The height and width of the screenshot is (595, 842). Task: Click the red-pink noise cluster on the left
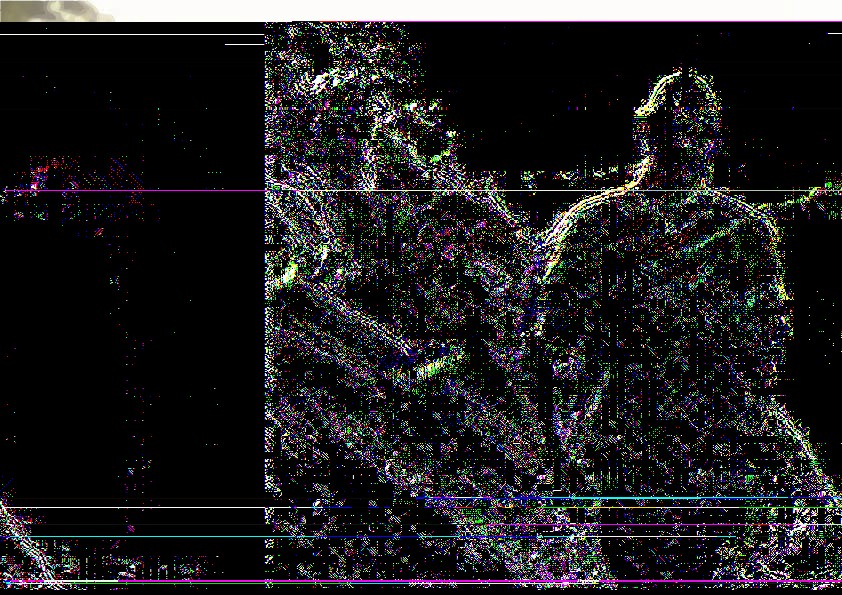tap(39, 175)
